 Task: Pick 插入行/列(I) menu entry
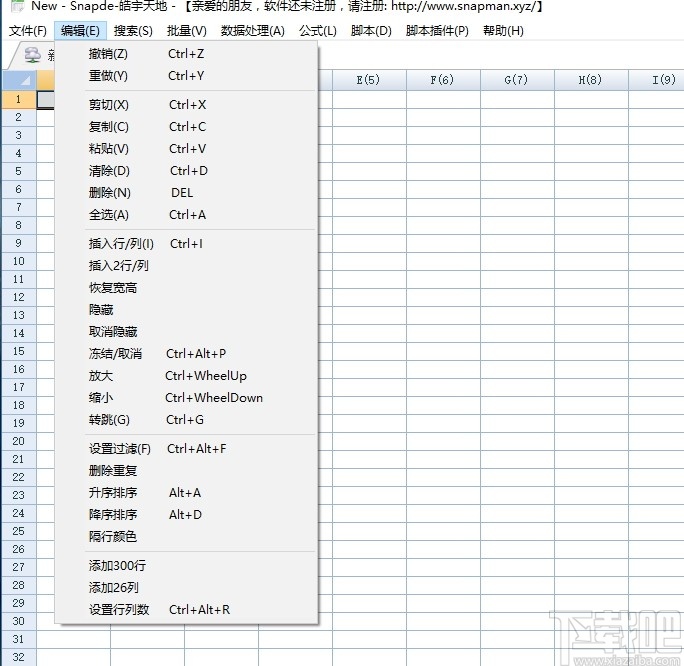pos(187,244)
